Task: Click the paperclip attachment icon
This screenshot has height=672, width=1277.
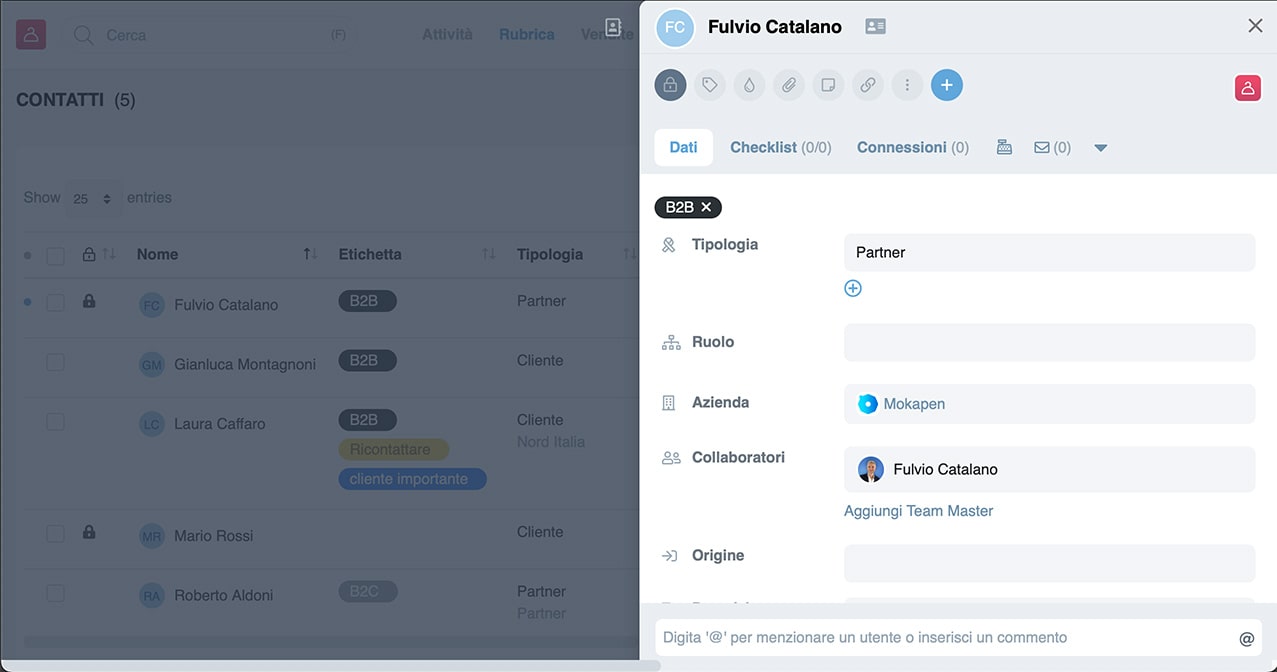Action: click(789, 85)
